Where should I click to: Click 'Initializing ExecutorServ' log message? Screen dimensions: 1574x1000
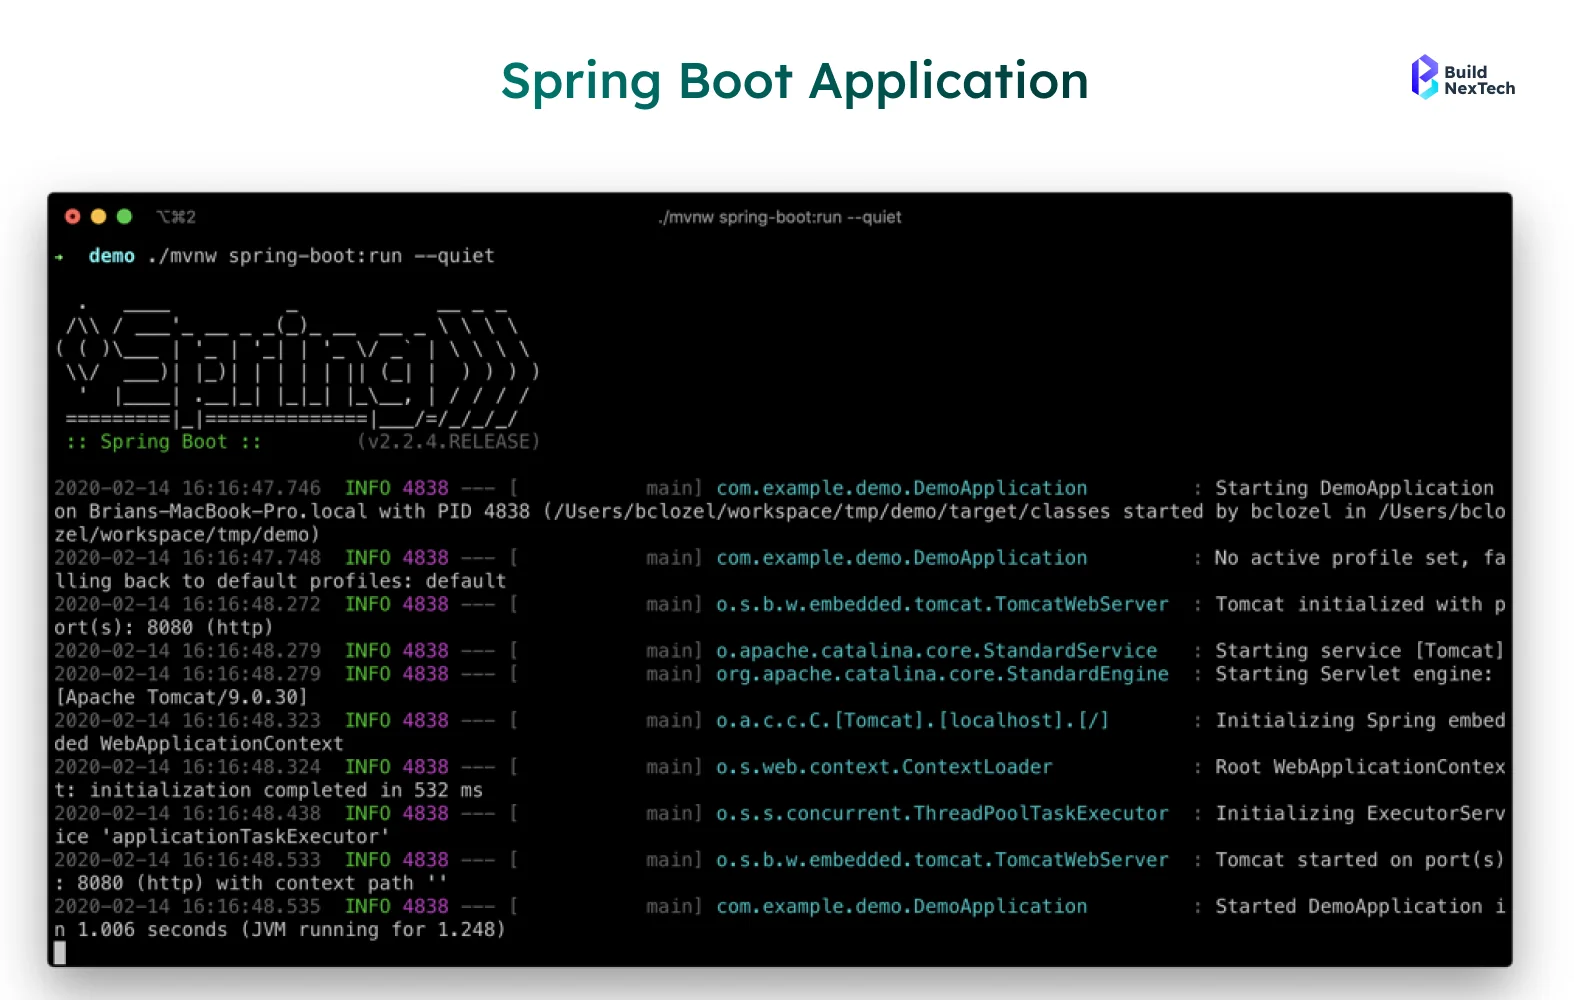point(1360,814)
